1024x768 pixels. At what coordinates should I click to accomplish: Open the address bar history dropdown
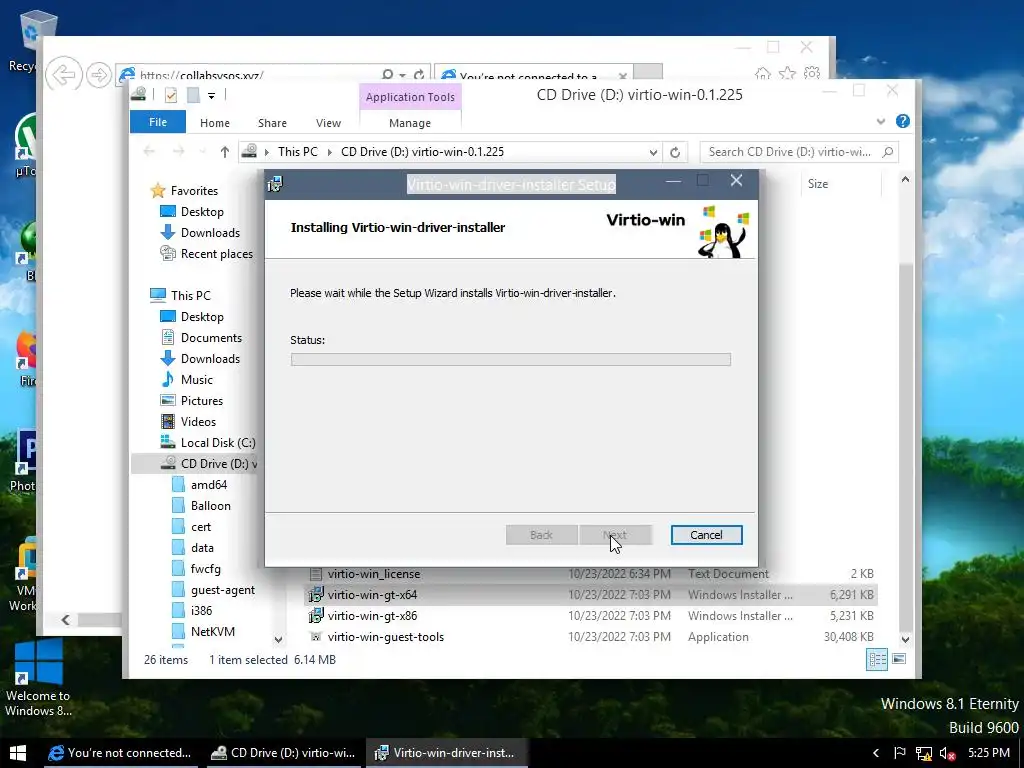(653, 152)
